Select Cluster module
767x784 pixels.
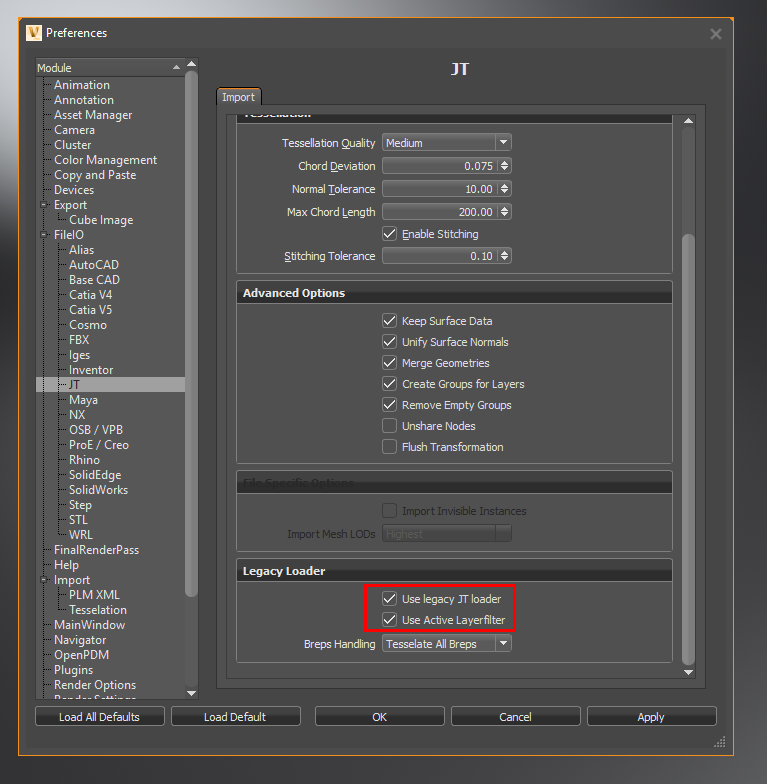pyautogui.click(x=72, y=145)
